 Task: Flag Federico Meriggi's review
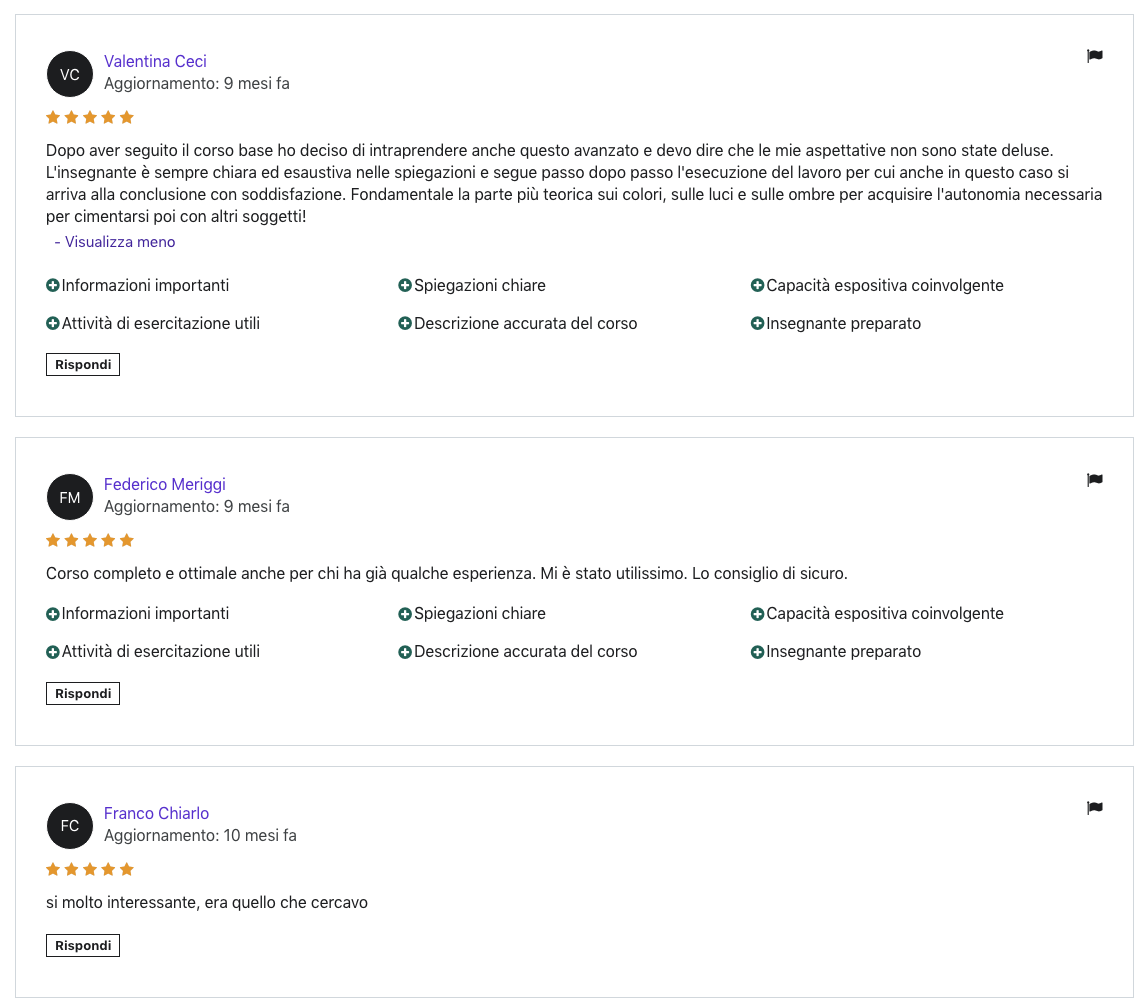click(x=1094, y=479)
